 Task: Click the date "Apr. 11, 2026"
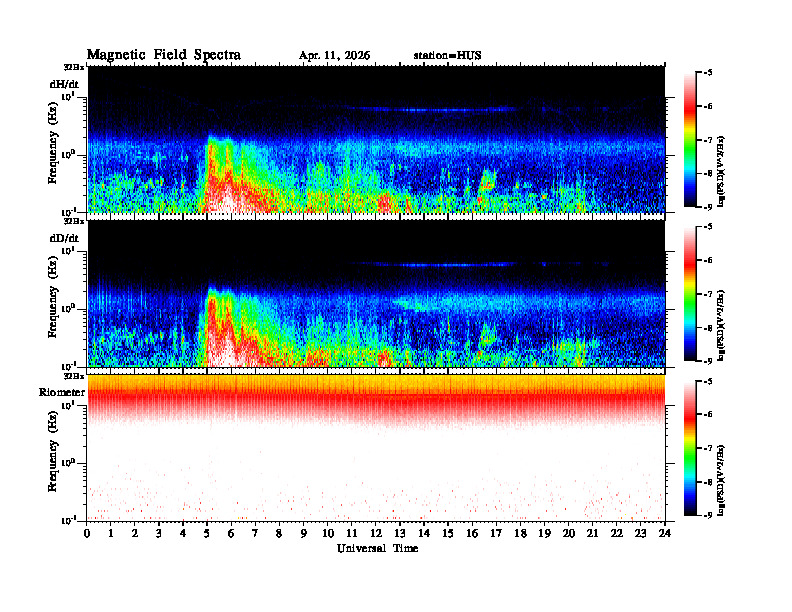pos(334,56)
